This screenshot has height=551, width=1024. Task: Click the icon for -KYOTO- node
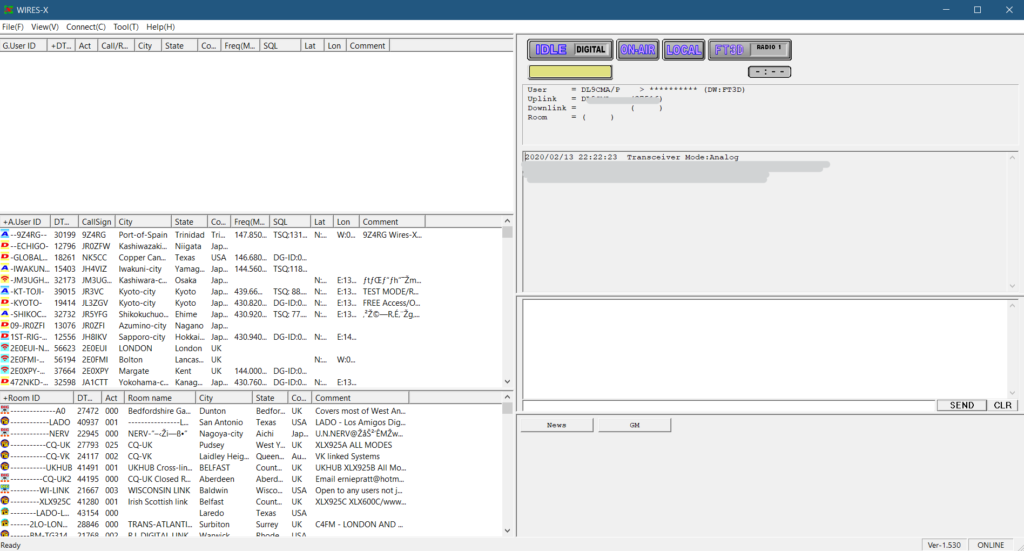pos(5,303)
